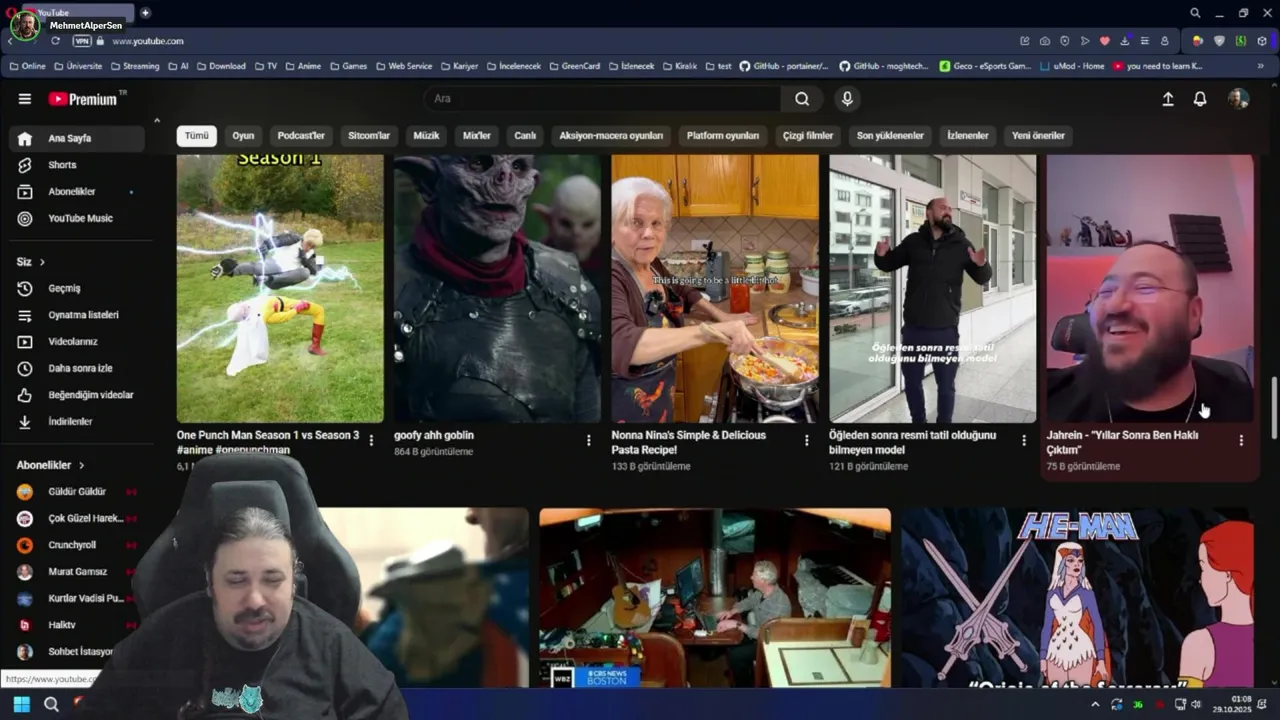Open options for One Punch Man short
Viewport: 1280px width, 720px height.
pyautogui.click(x=371, y=440)
